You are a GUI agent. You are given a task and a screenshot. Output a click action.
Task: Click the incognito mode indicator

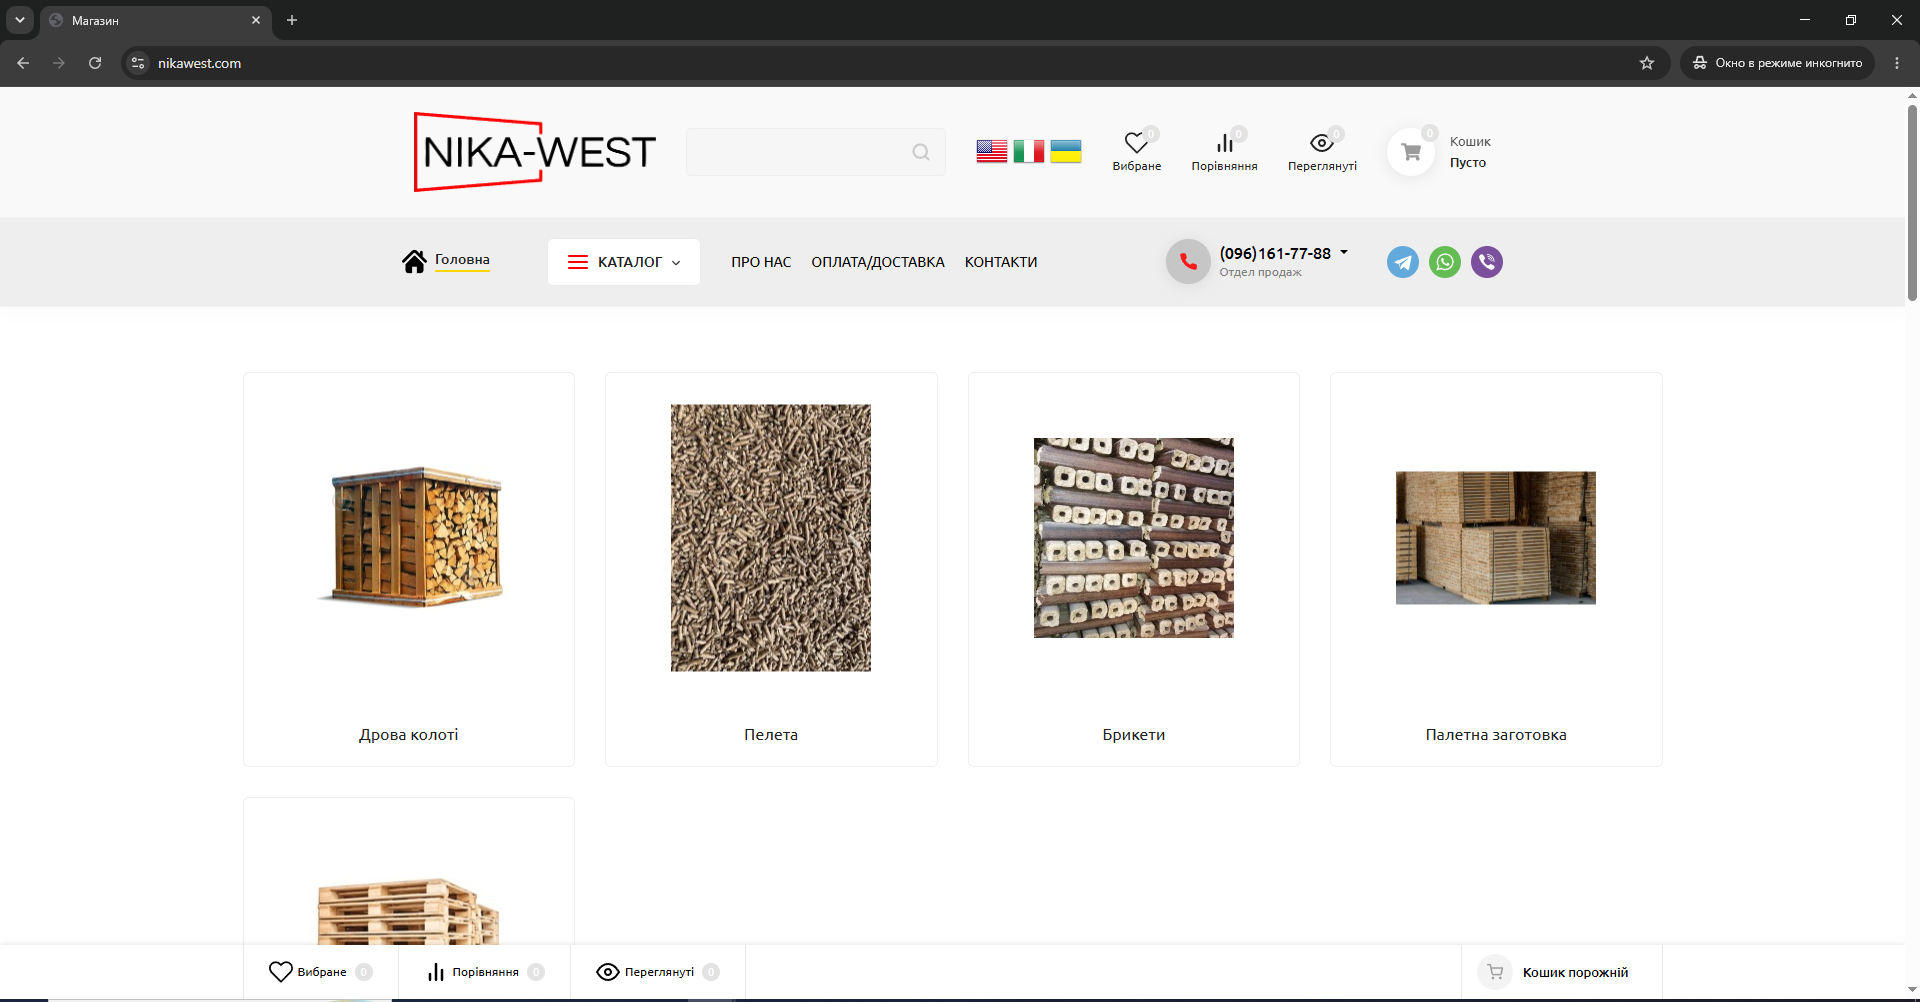tap(1777, 63)
